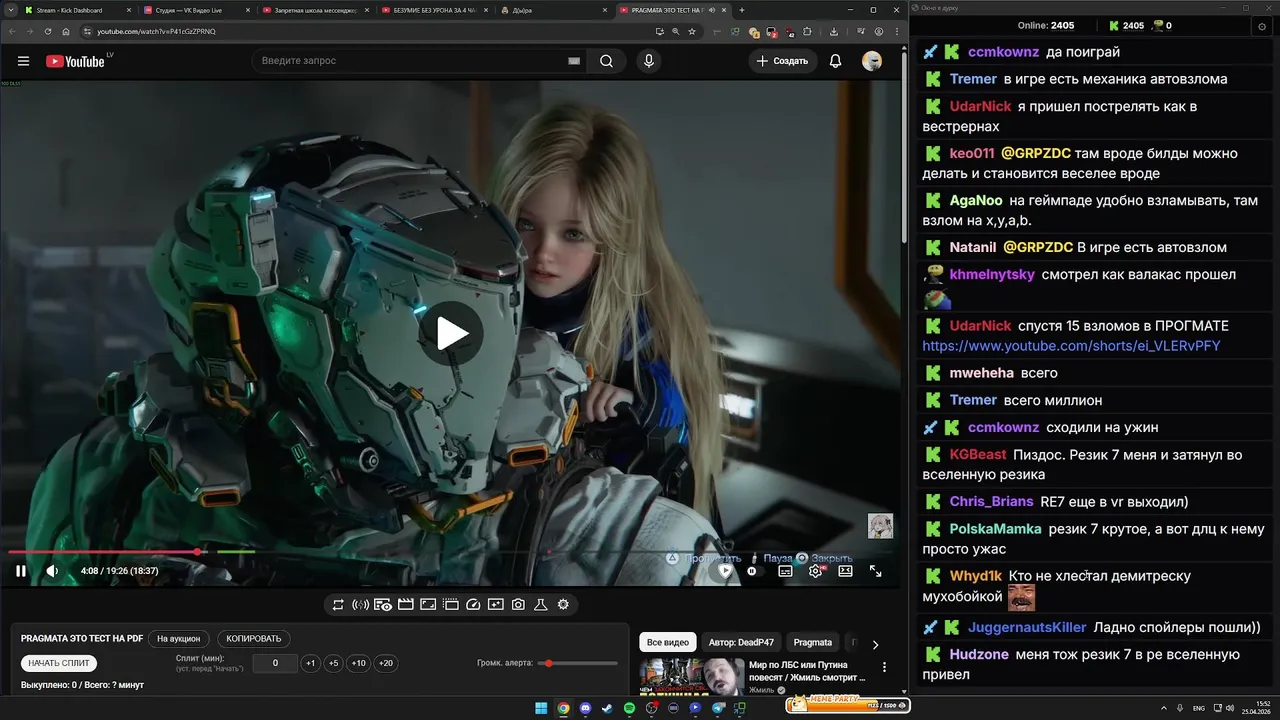
Task: Open the YouTube hamburger guide menu
Action: [23, 61]
